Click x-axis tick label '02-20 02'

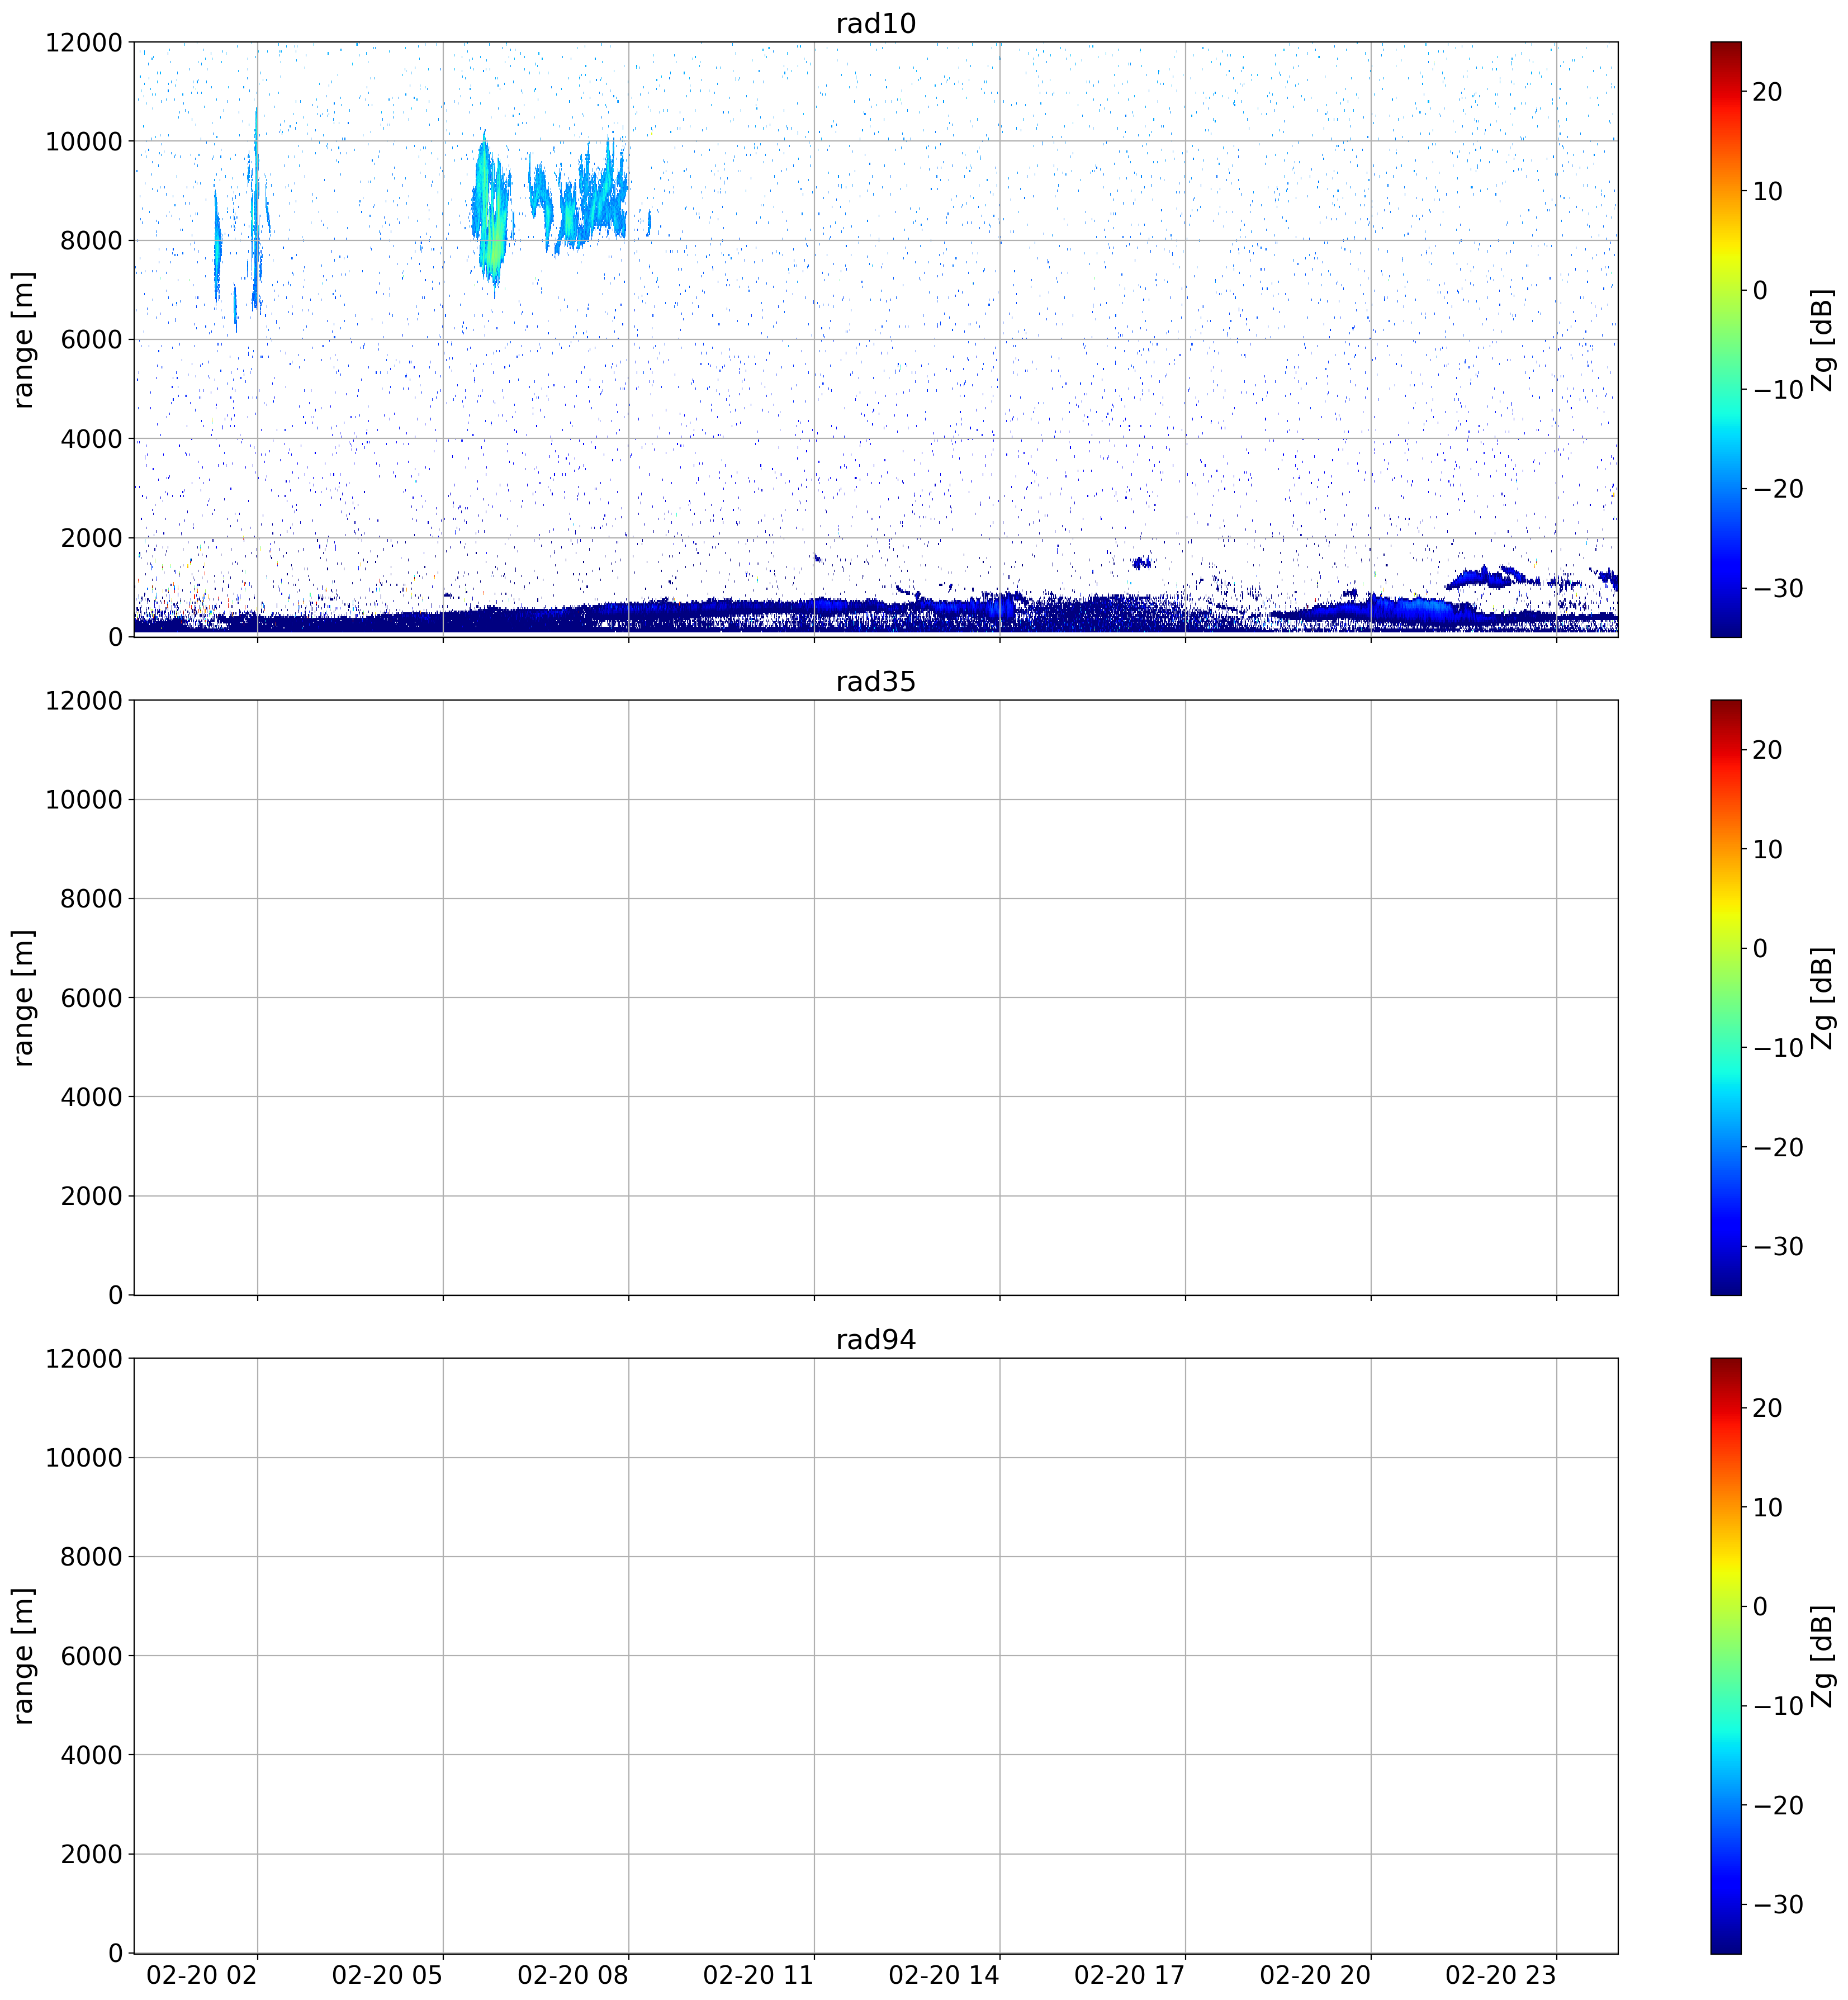(x=202, y=1975)
